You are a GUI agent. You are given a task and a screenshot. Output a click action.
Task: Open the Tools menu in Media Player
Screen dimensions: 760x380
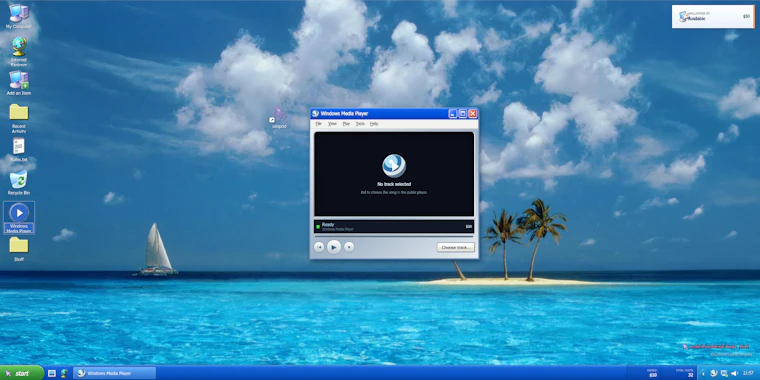tap(360, 124)
